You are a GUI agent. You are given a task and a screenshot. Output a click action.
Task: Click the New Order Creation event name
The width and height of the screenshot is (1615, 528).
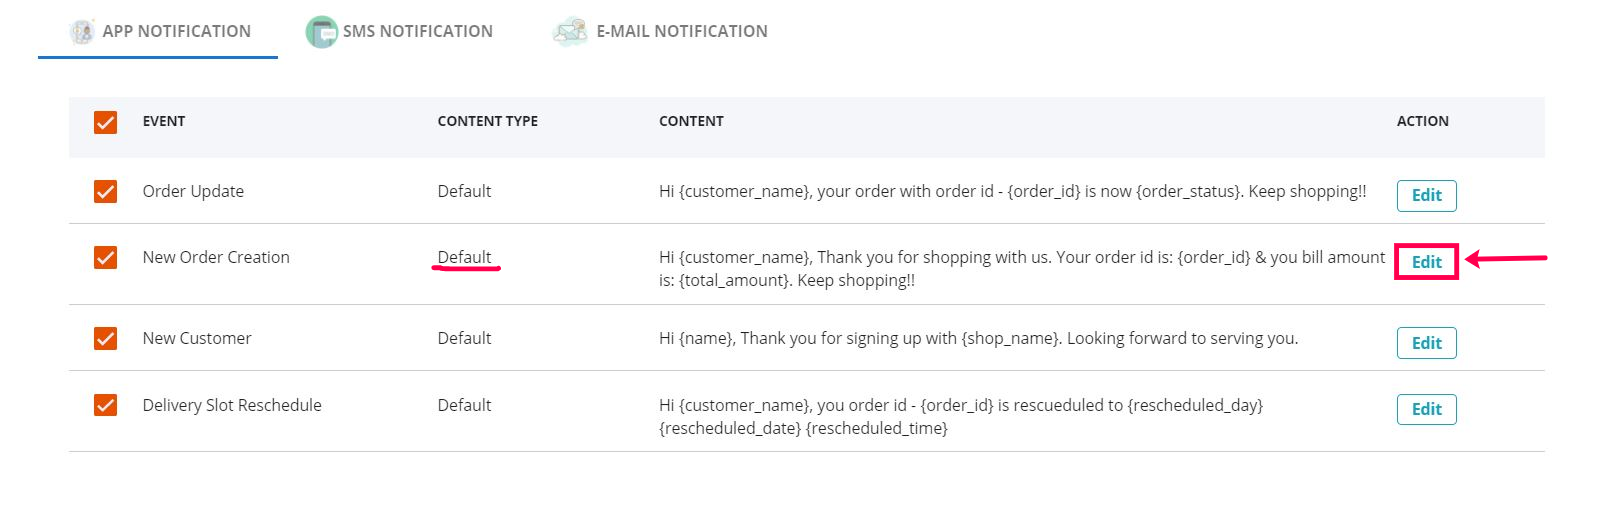[216, 257]
